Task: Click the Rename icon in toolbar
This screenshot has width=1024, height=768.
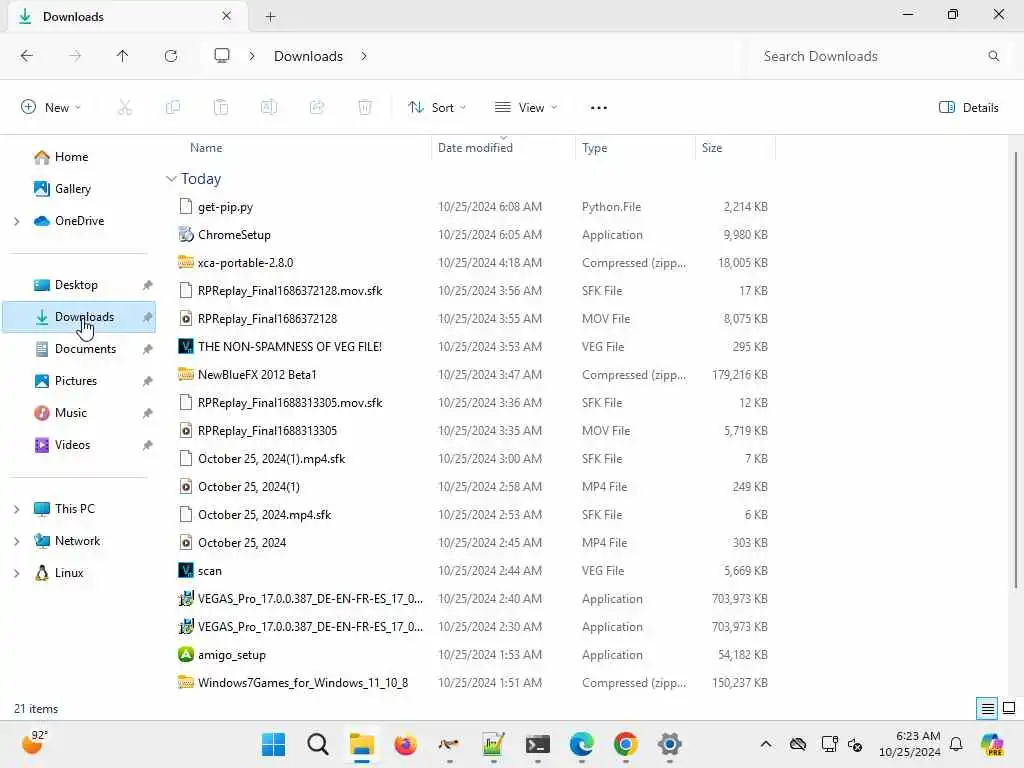Action: (x=269, y=107)
